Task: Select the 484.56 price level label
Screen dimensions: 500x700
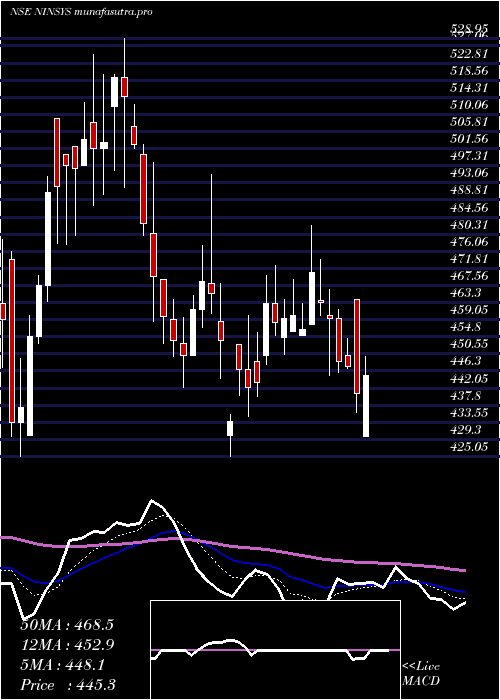Action: tap(468, 208)
